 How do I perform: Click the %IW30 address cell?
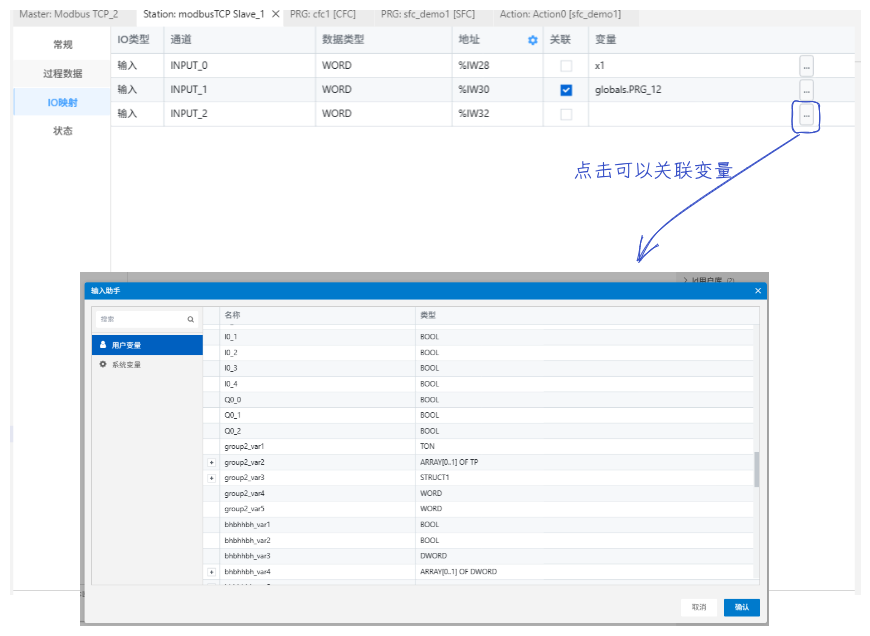pyautogui.click(x=497, y=89)
